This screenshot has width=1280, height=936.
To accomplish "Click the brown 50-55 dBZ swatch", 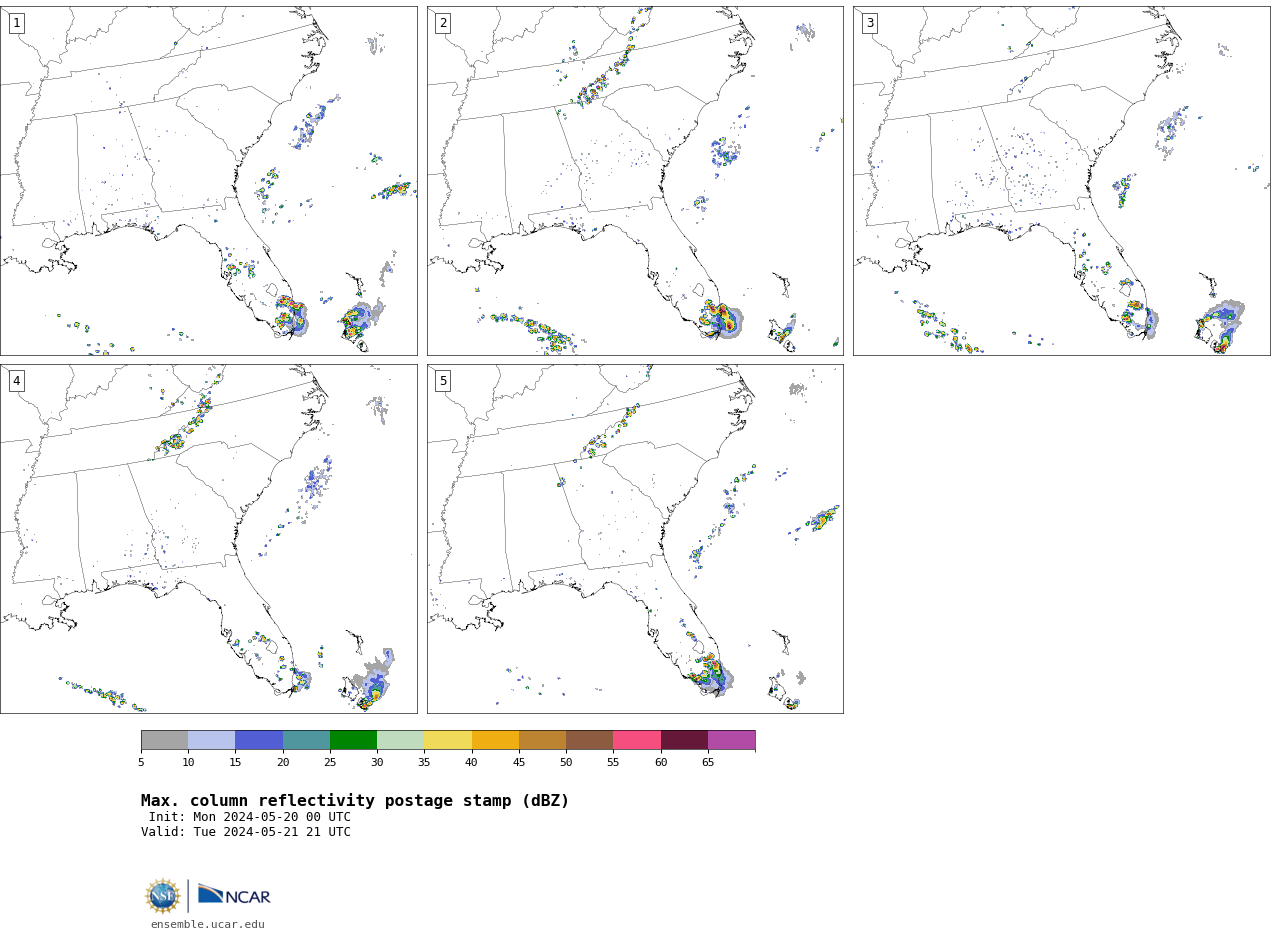I will 590,740.
